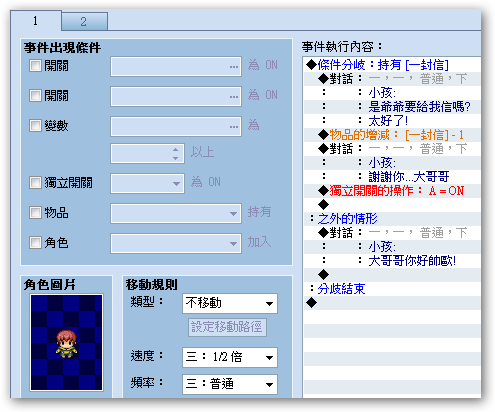Select the empty line below 大哥哥你好帥歐!
Screen dimensions: 495x412
point(392,275)
